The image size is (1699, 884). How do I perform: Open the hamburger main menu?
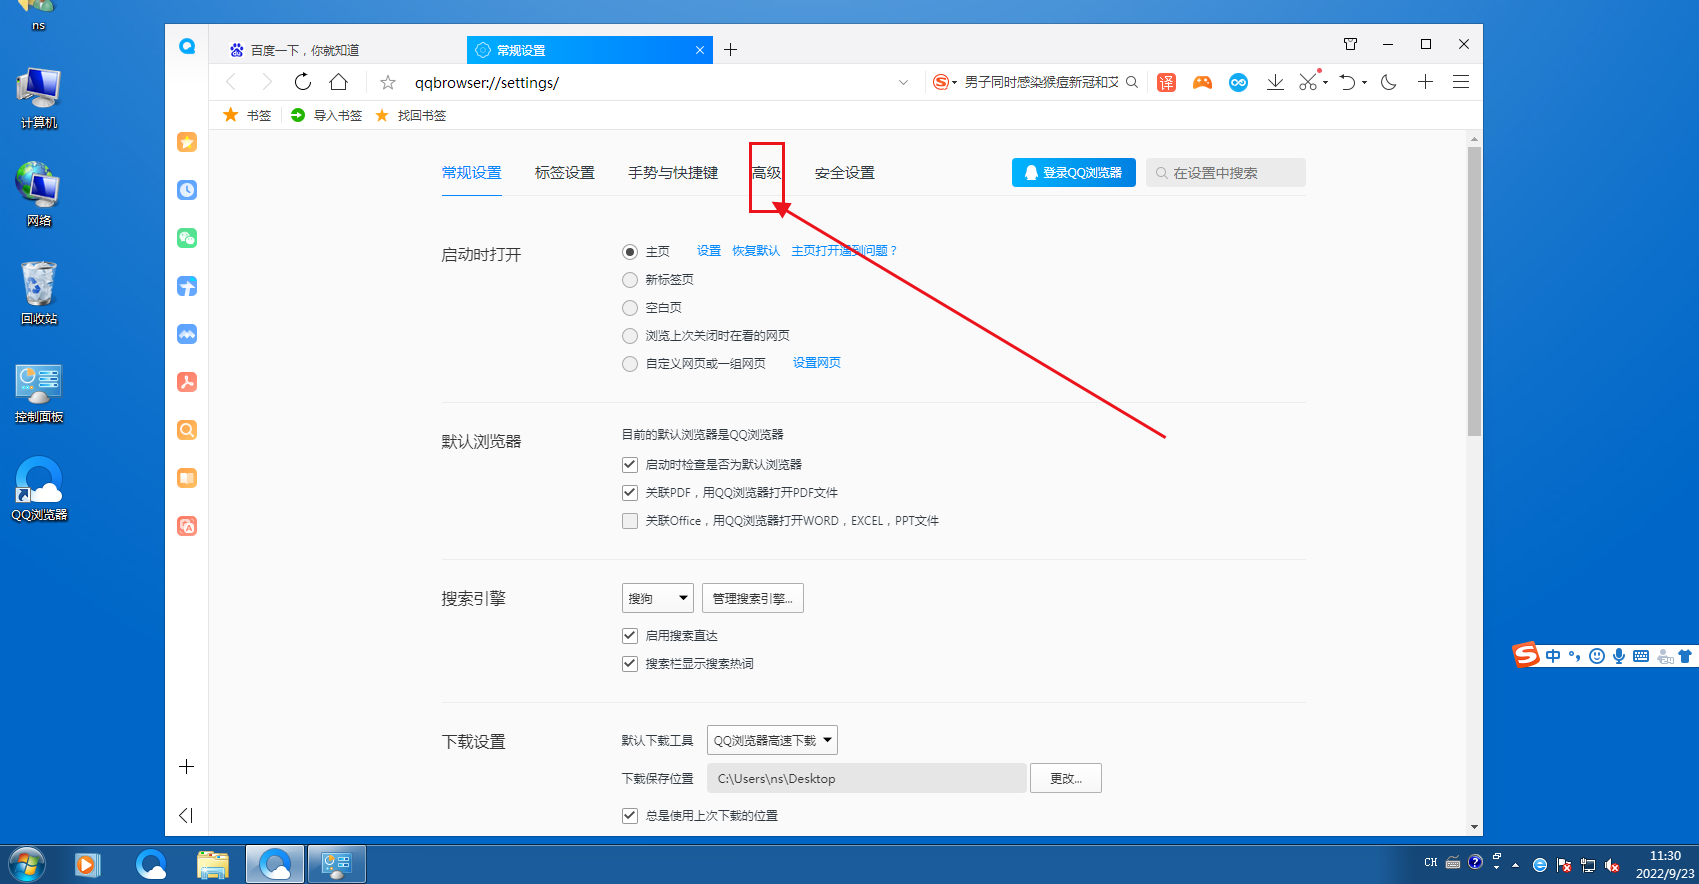(1461, 82)
